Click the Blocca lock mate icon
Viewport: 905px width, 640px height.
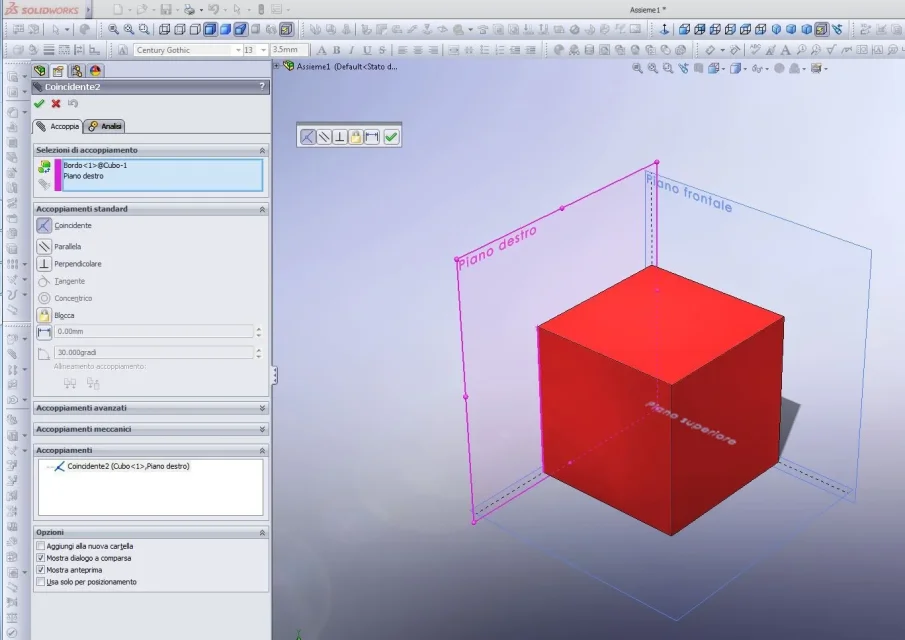(x=44, y=315)
